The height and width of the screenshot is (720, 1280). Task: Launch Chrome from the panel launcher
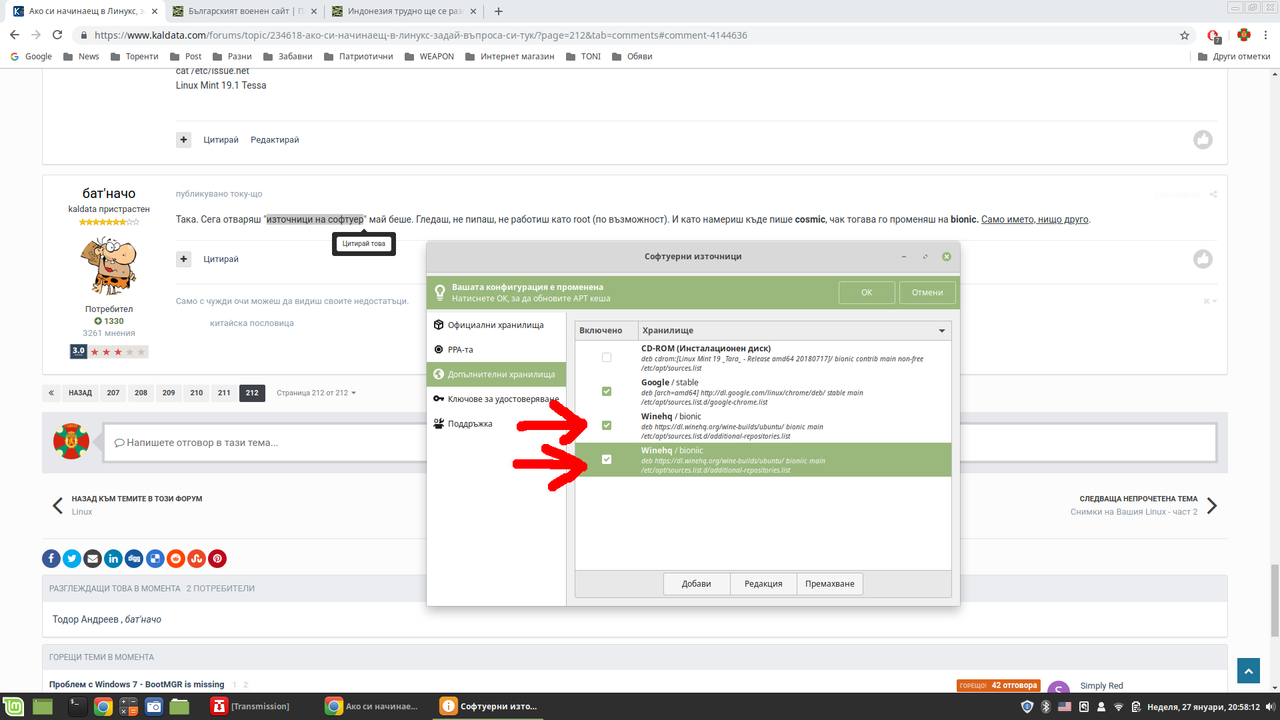[102, 706]
